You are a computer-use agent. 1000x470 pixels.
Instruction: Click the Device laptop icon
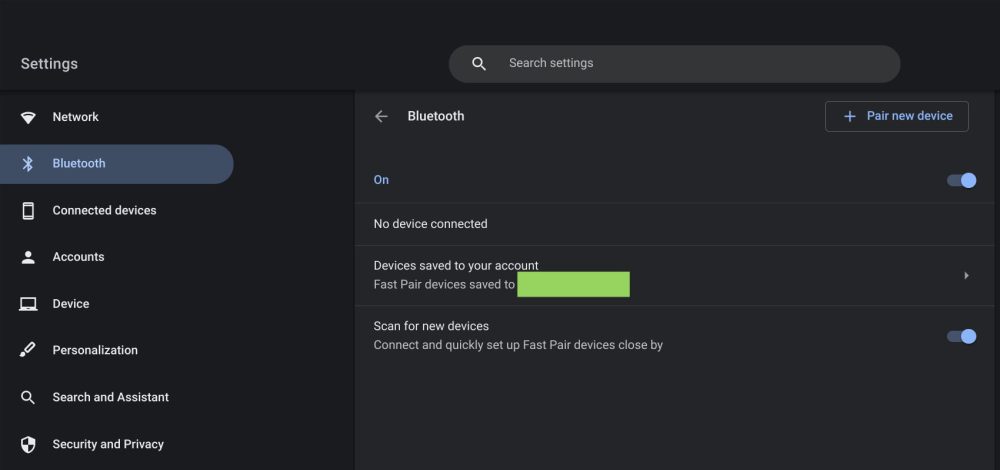pos(28,304)
